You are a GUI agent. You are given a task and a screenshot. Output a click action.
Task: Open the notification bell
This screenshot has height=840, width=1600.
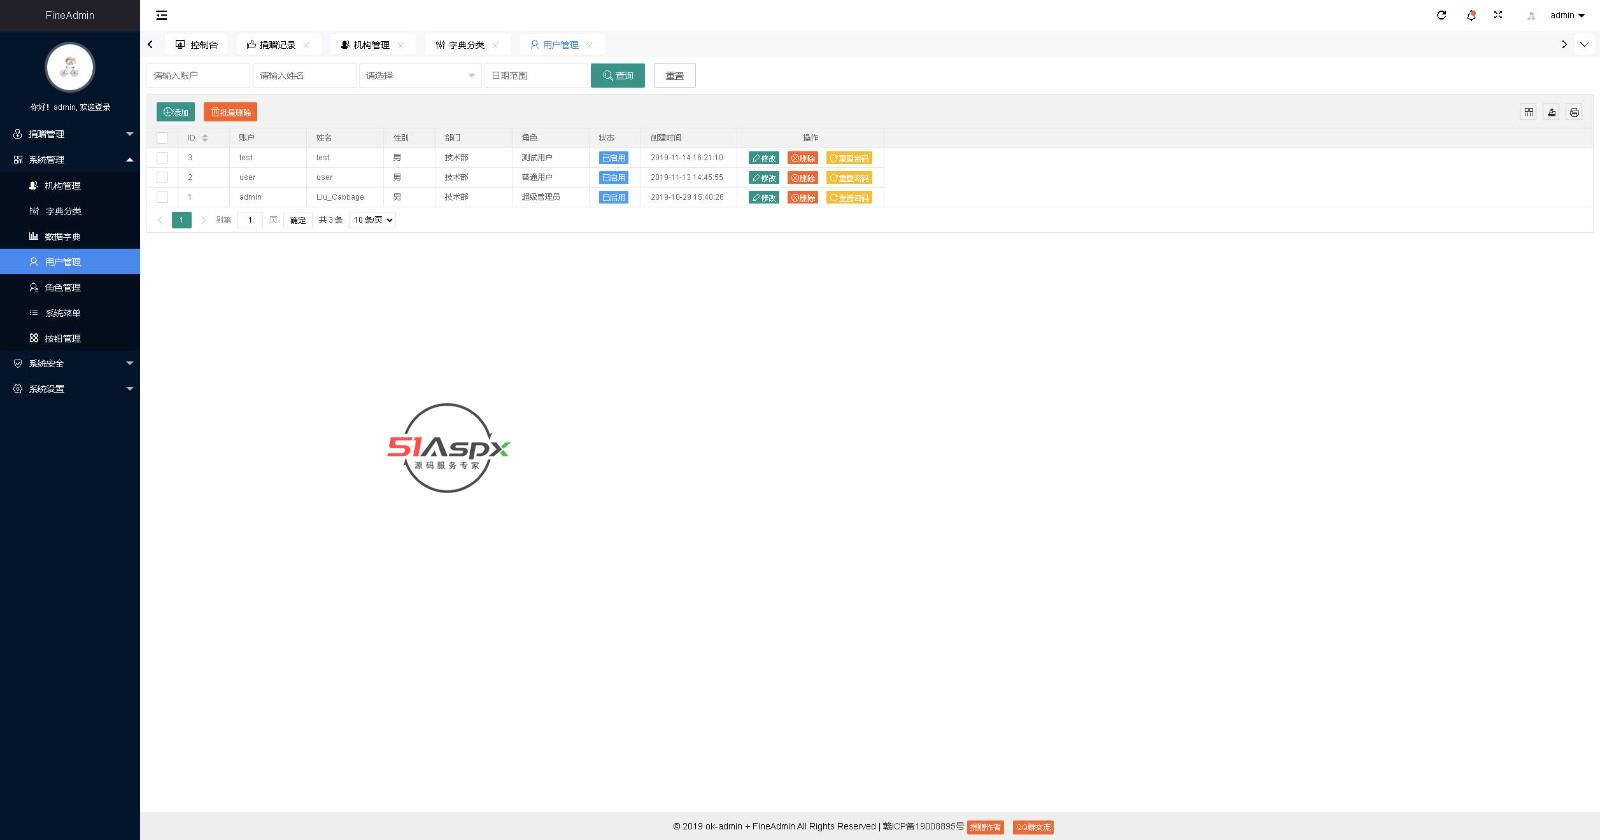pyautogui.click(x=1471, y=15)
